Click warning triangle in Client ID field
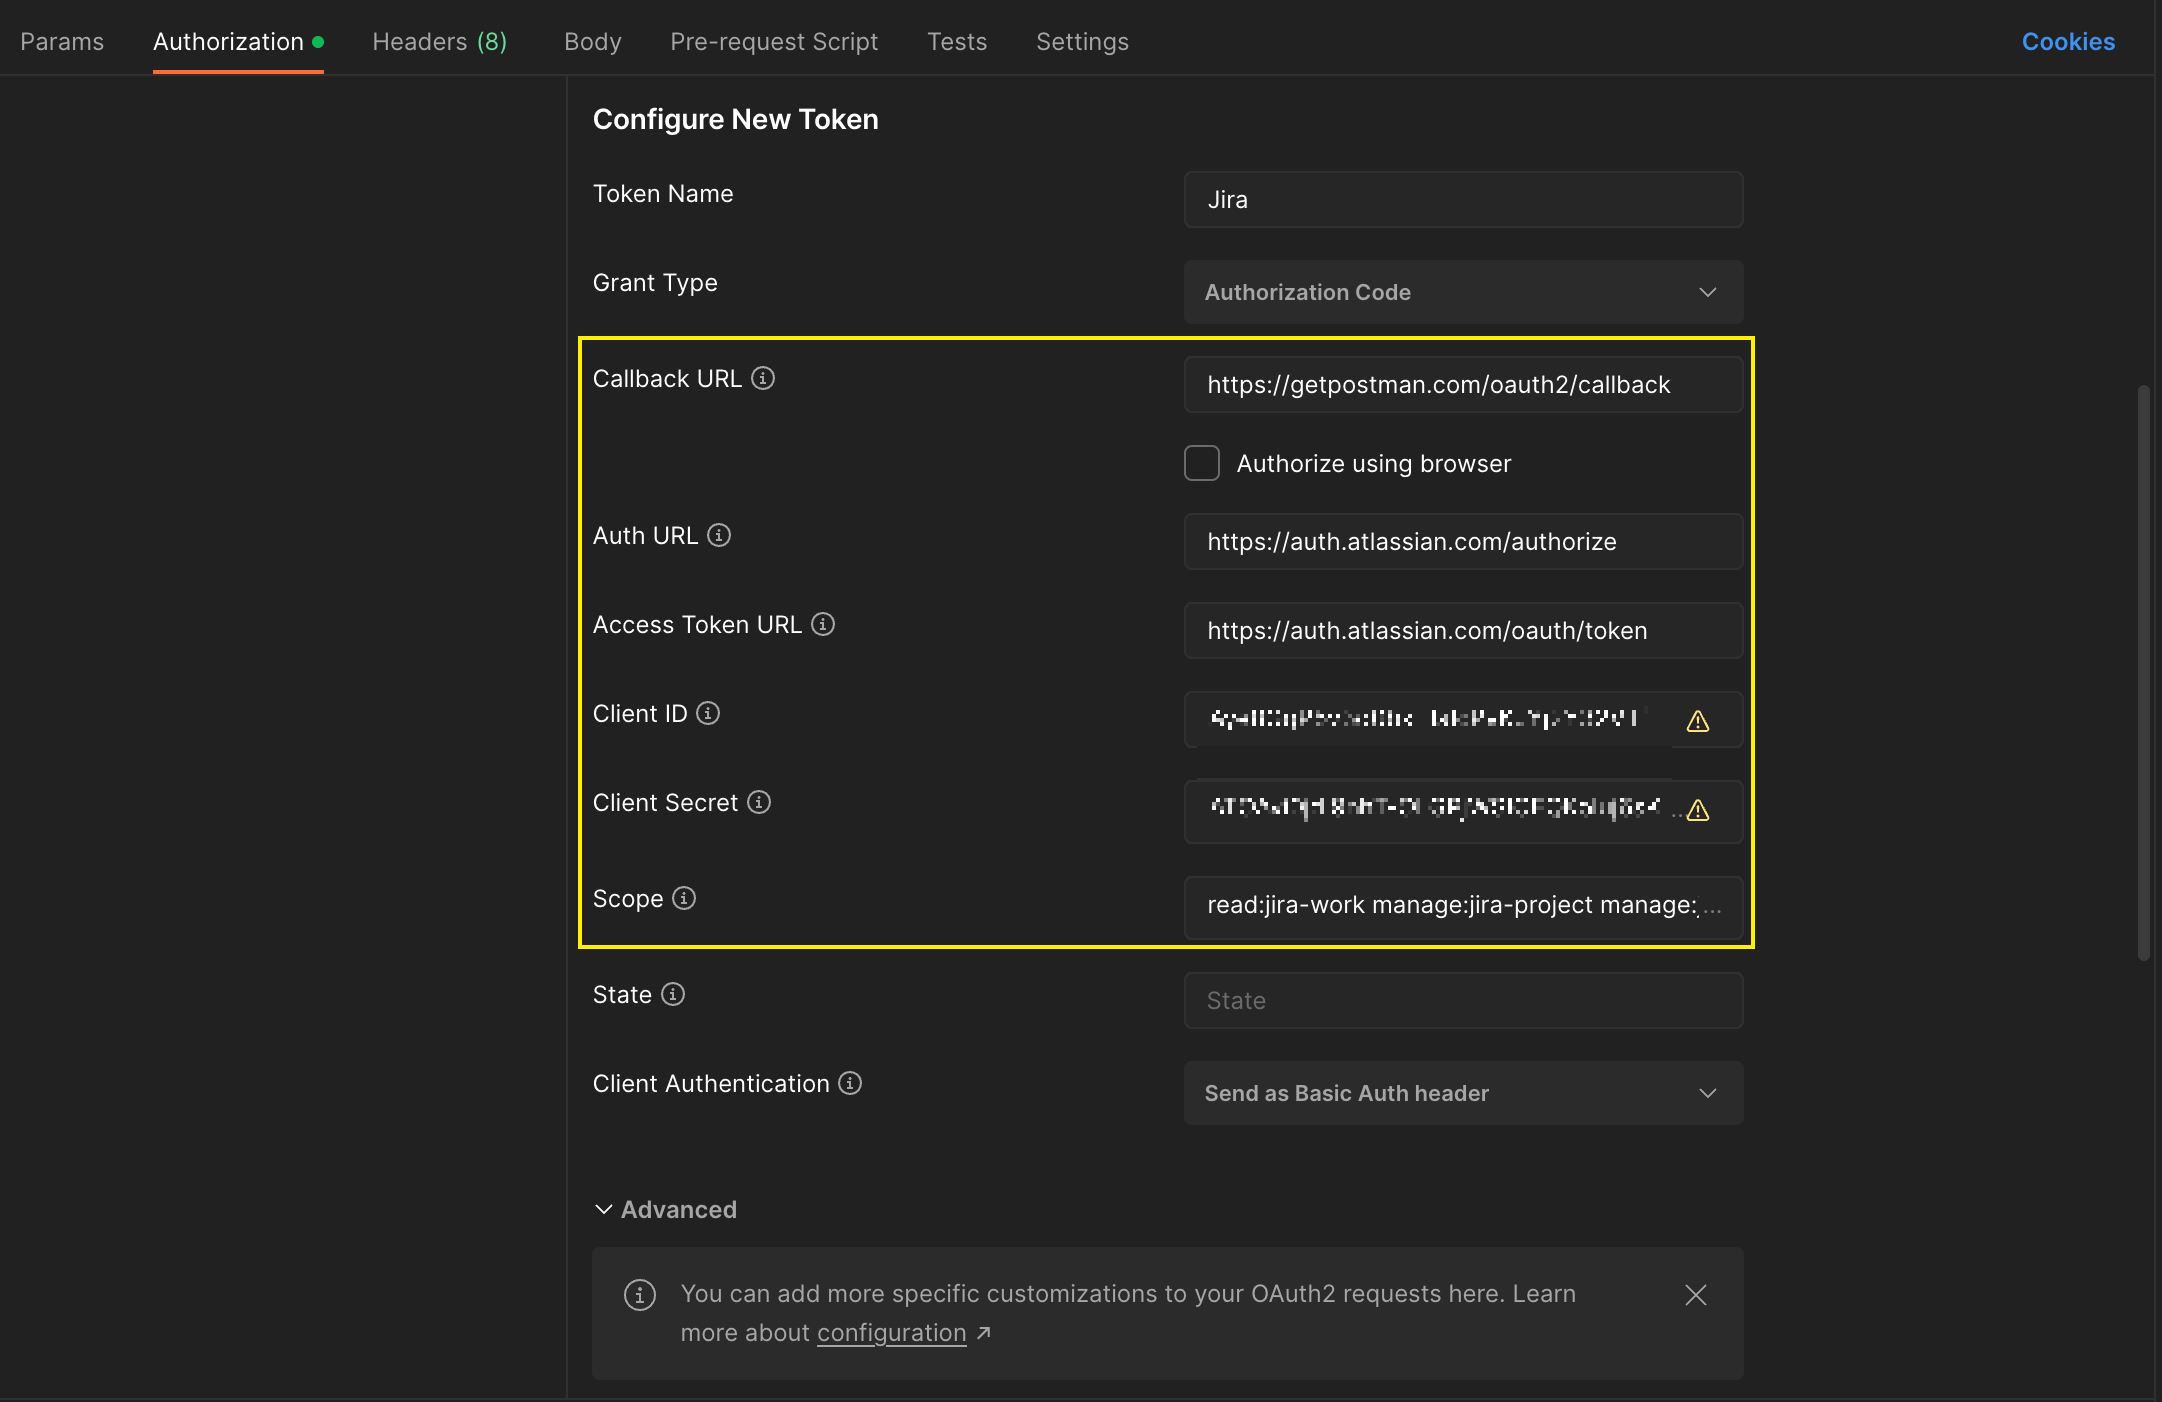This screenshot has height=1402, width=2162. coord(1698,721)
